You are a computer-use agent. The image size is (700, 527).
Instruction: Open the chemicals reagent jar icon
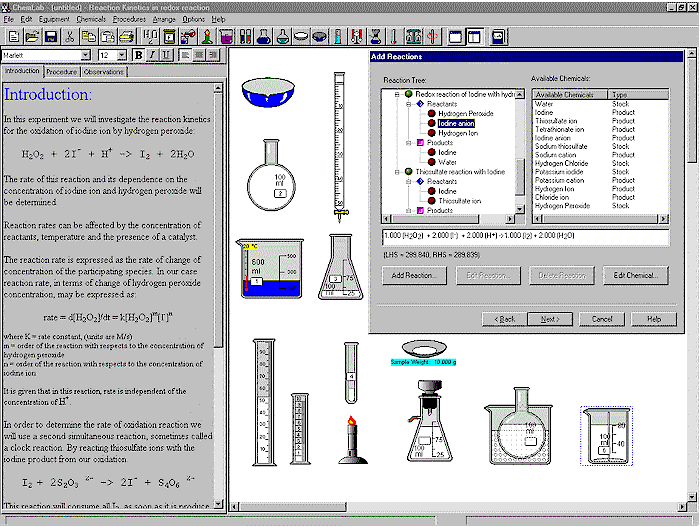tap(169, 37)
